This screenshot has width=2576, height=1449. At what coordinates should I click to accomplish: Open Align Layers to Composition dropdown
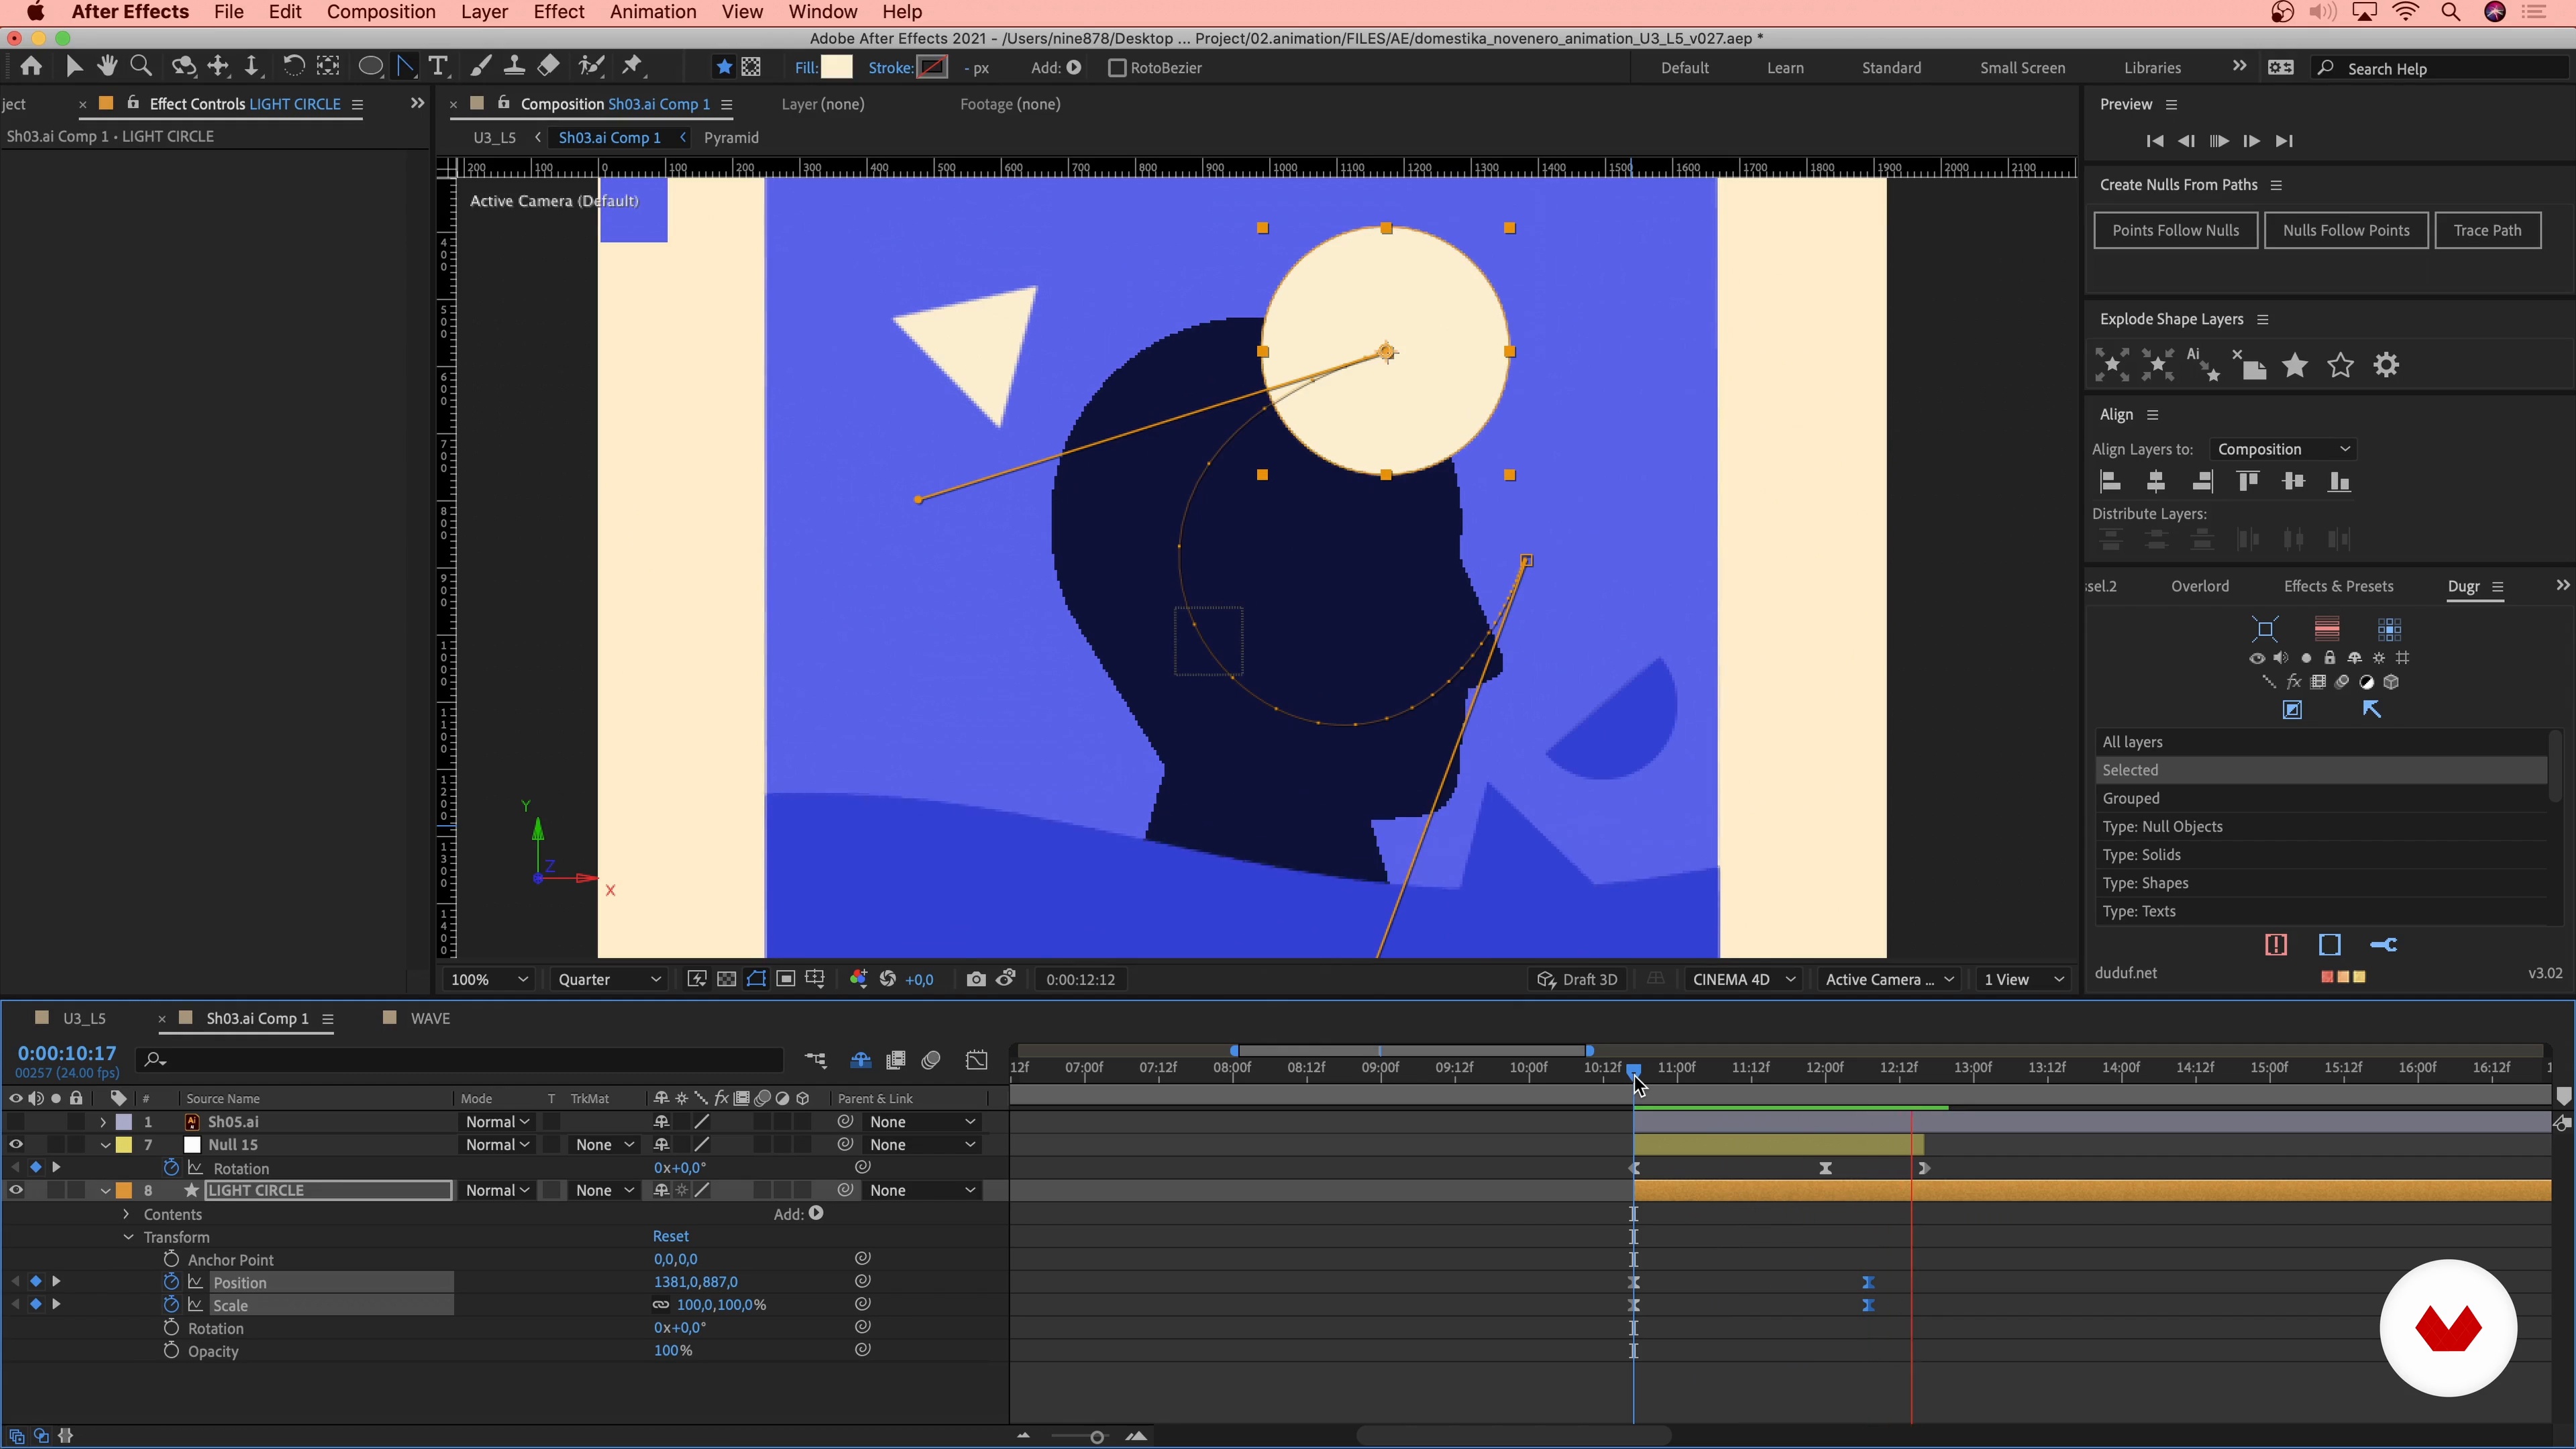[2283, 449]
